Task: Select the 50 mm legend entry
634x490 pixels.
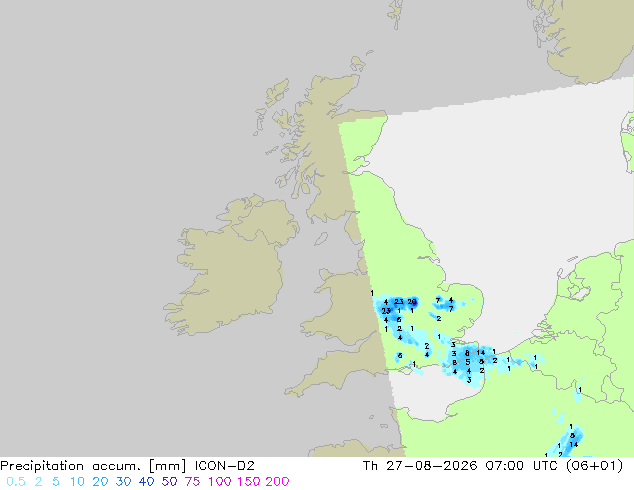Action: [x=169, y=482]
